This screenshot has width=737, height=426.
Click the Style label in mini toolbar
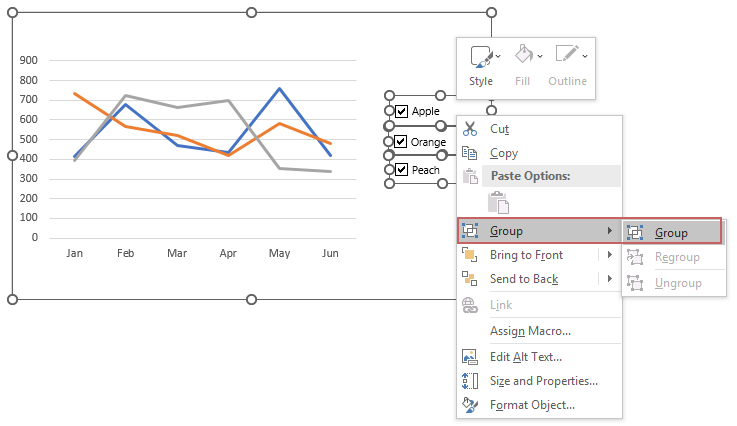click(x=481, y=81)
